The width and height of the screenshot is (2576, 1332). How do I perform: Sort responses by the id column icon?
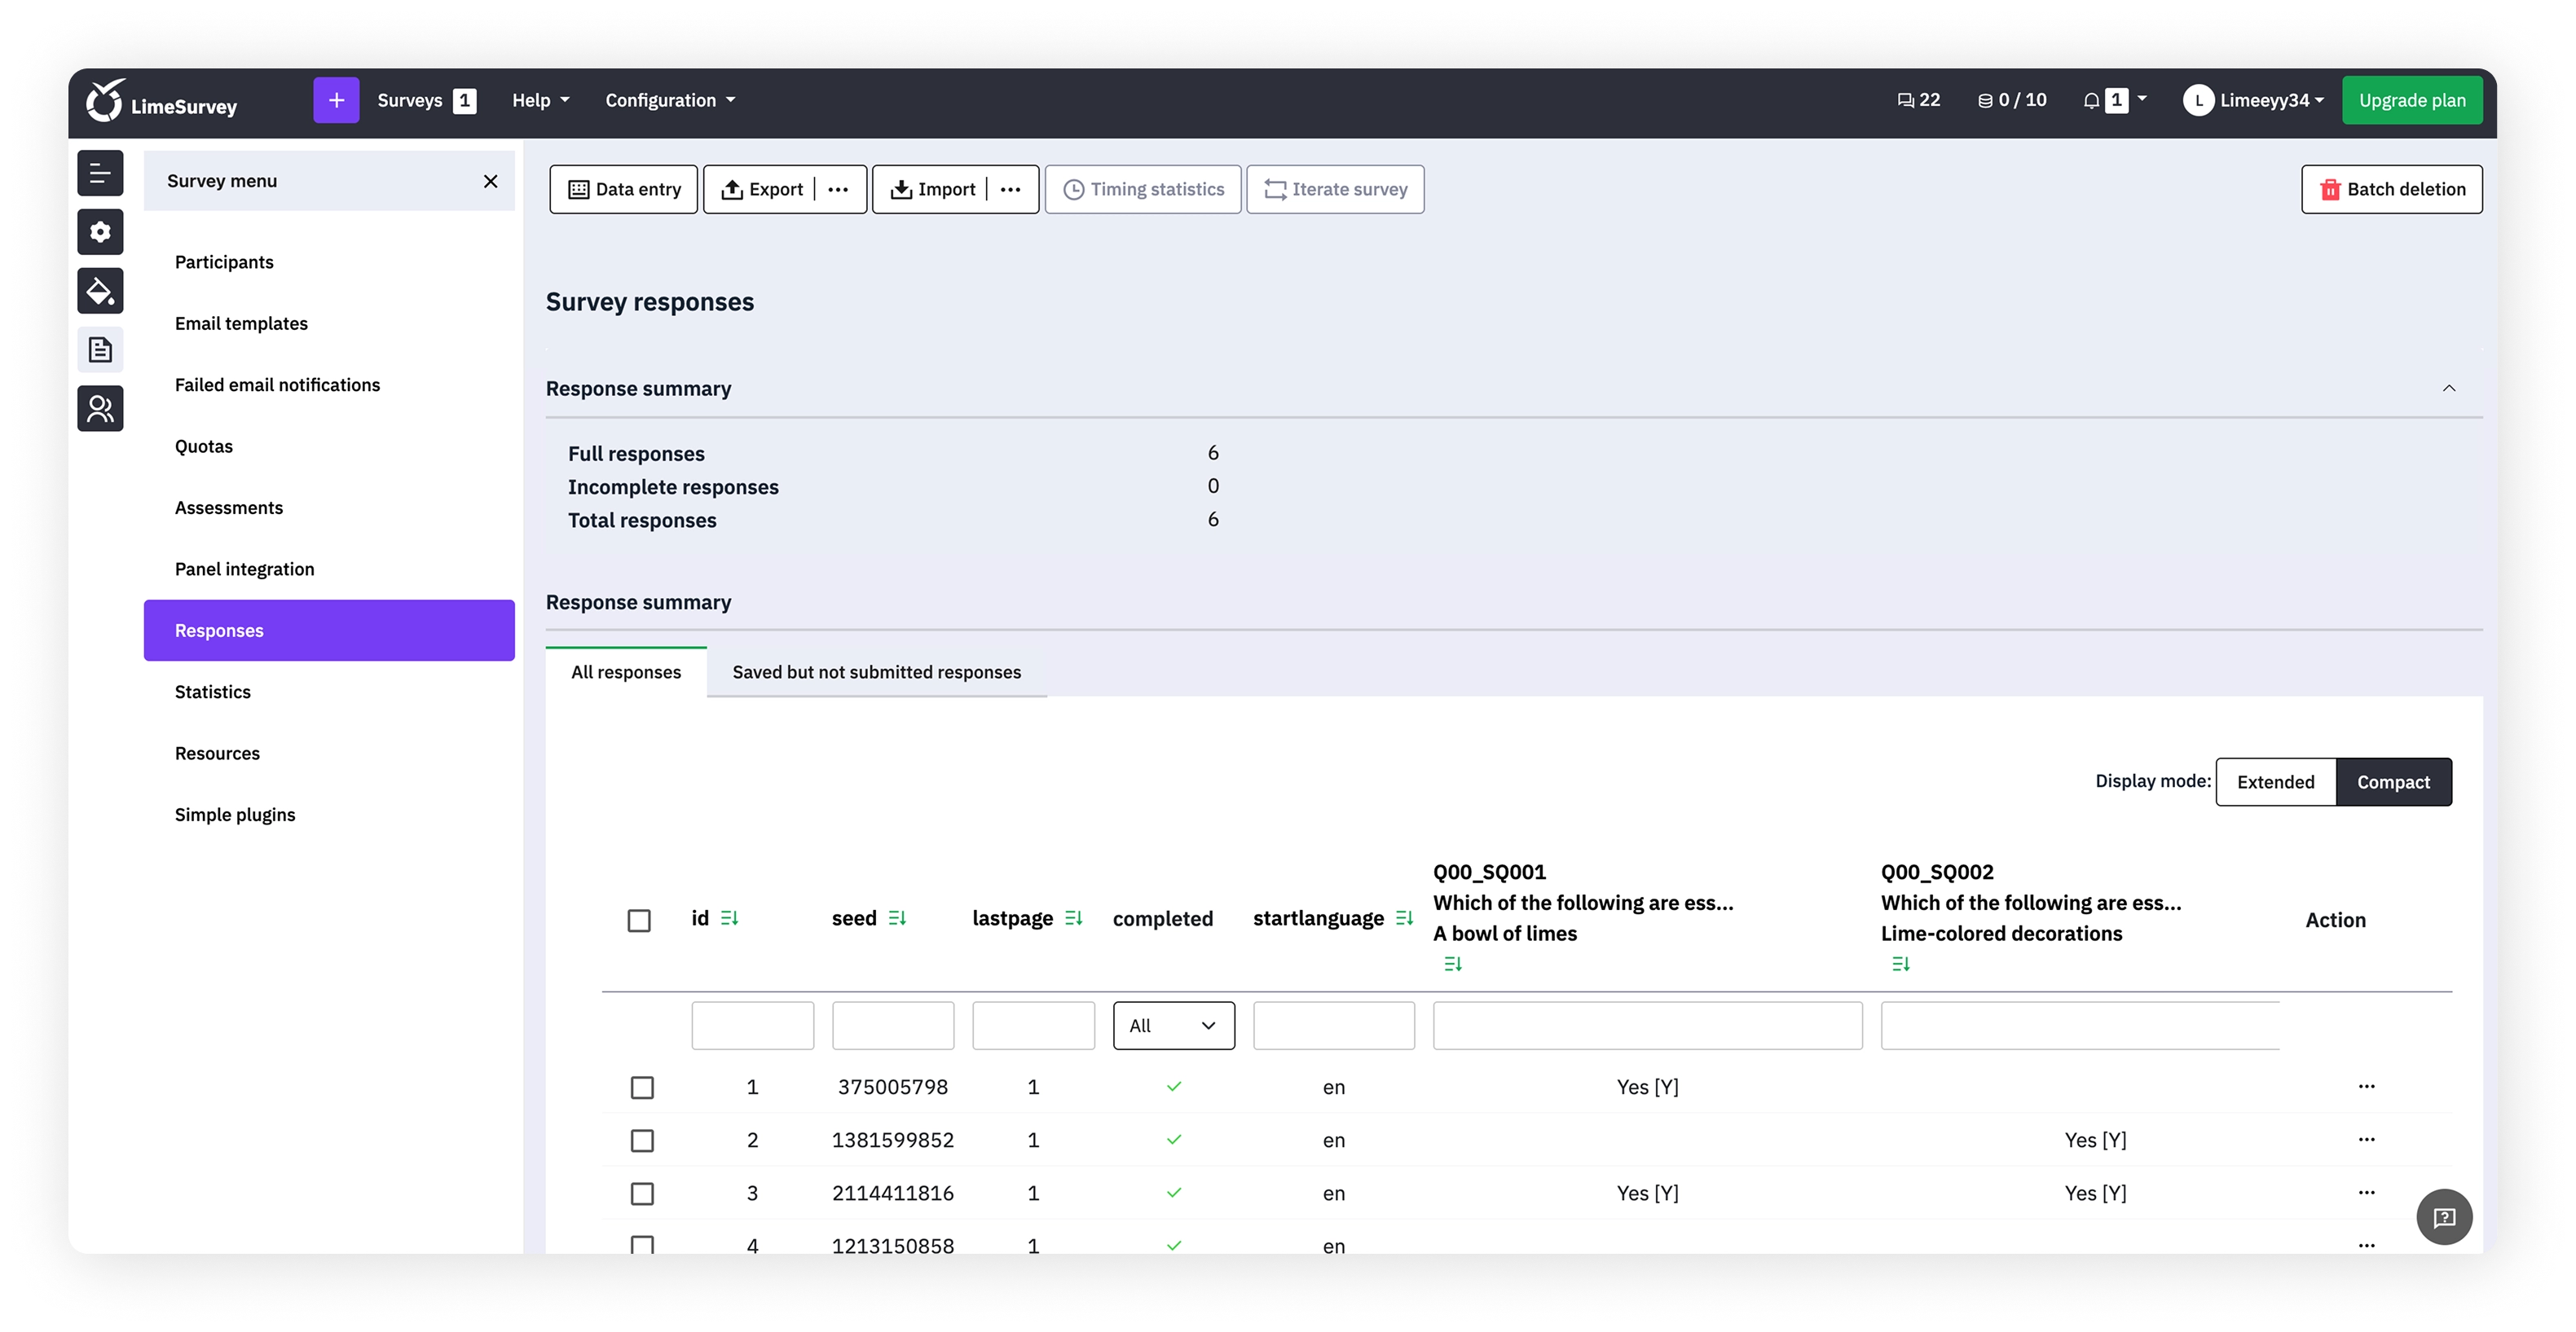click(729, 918)
